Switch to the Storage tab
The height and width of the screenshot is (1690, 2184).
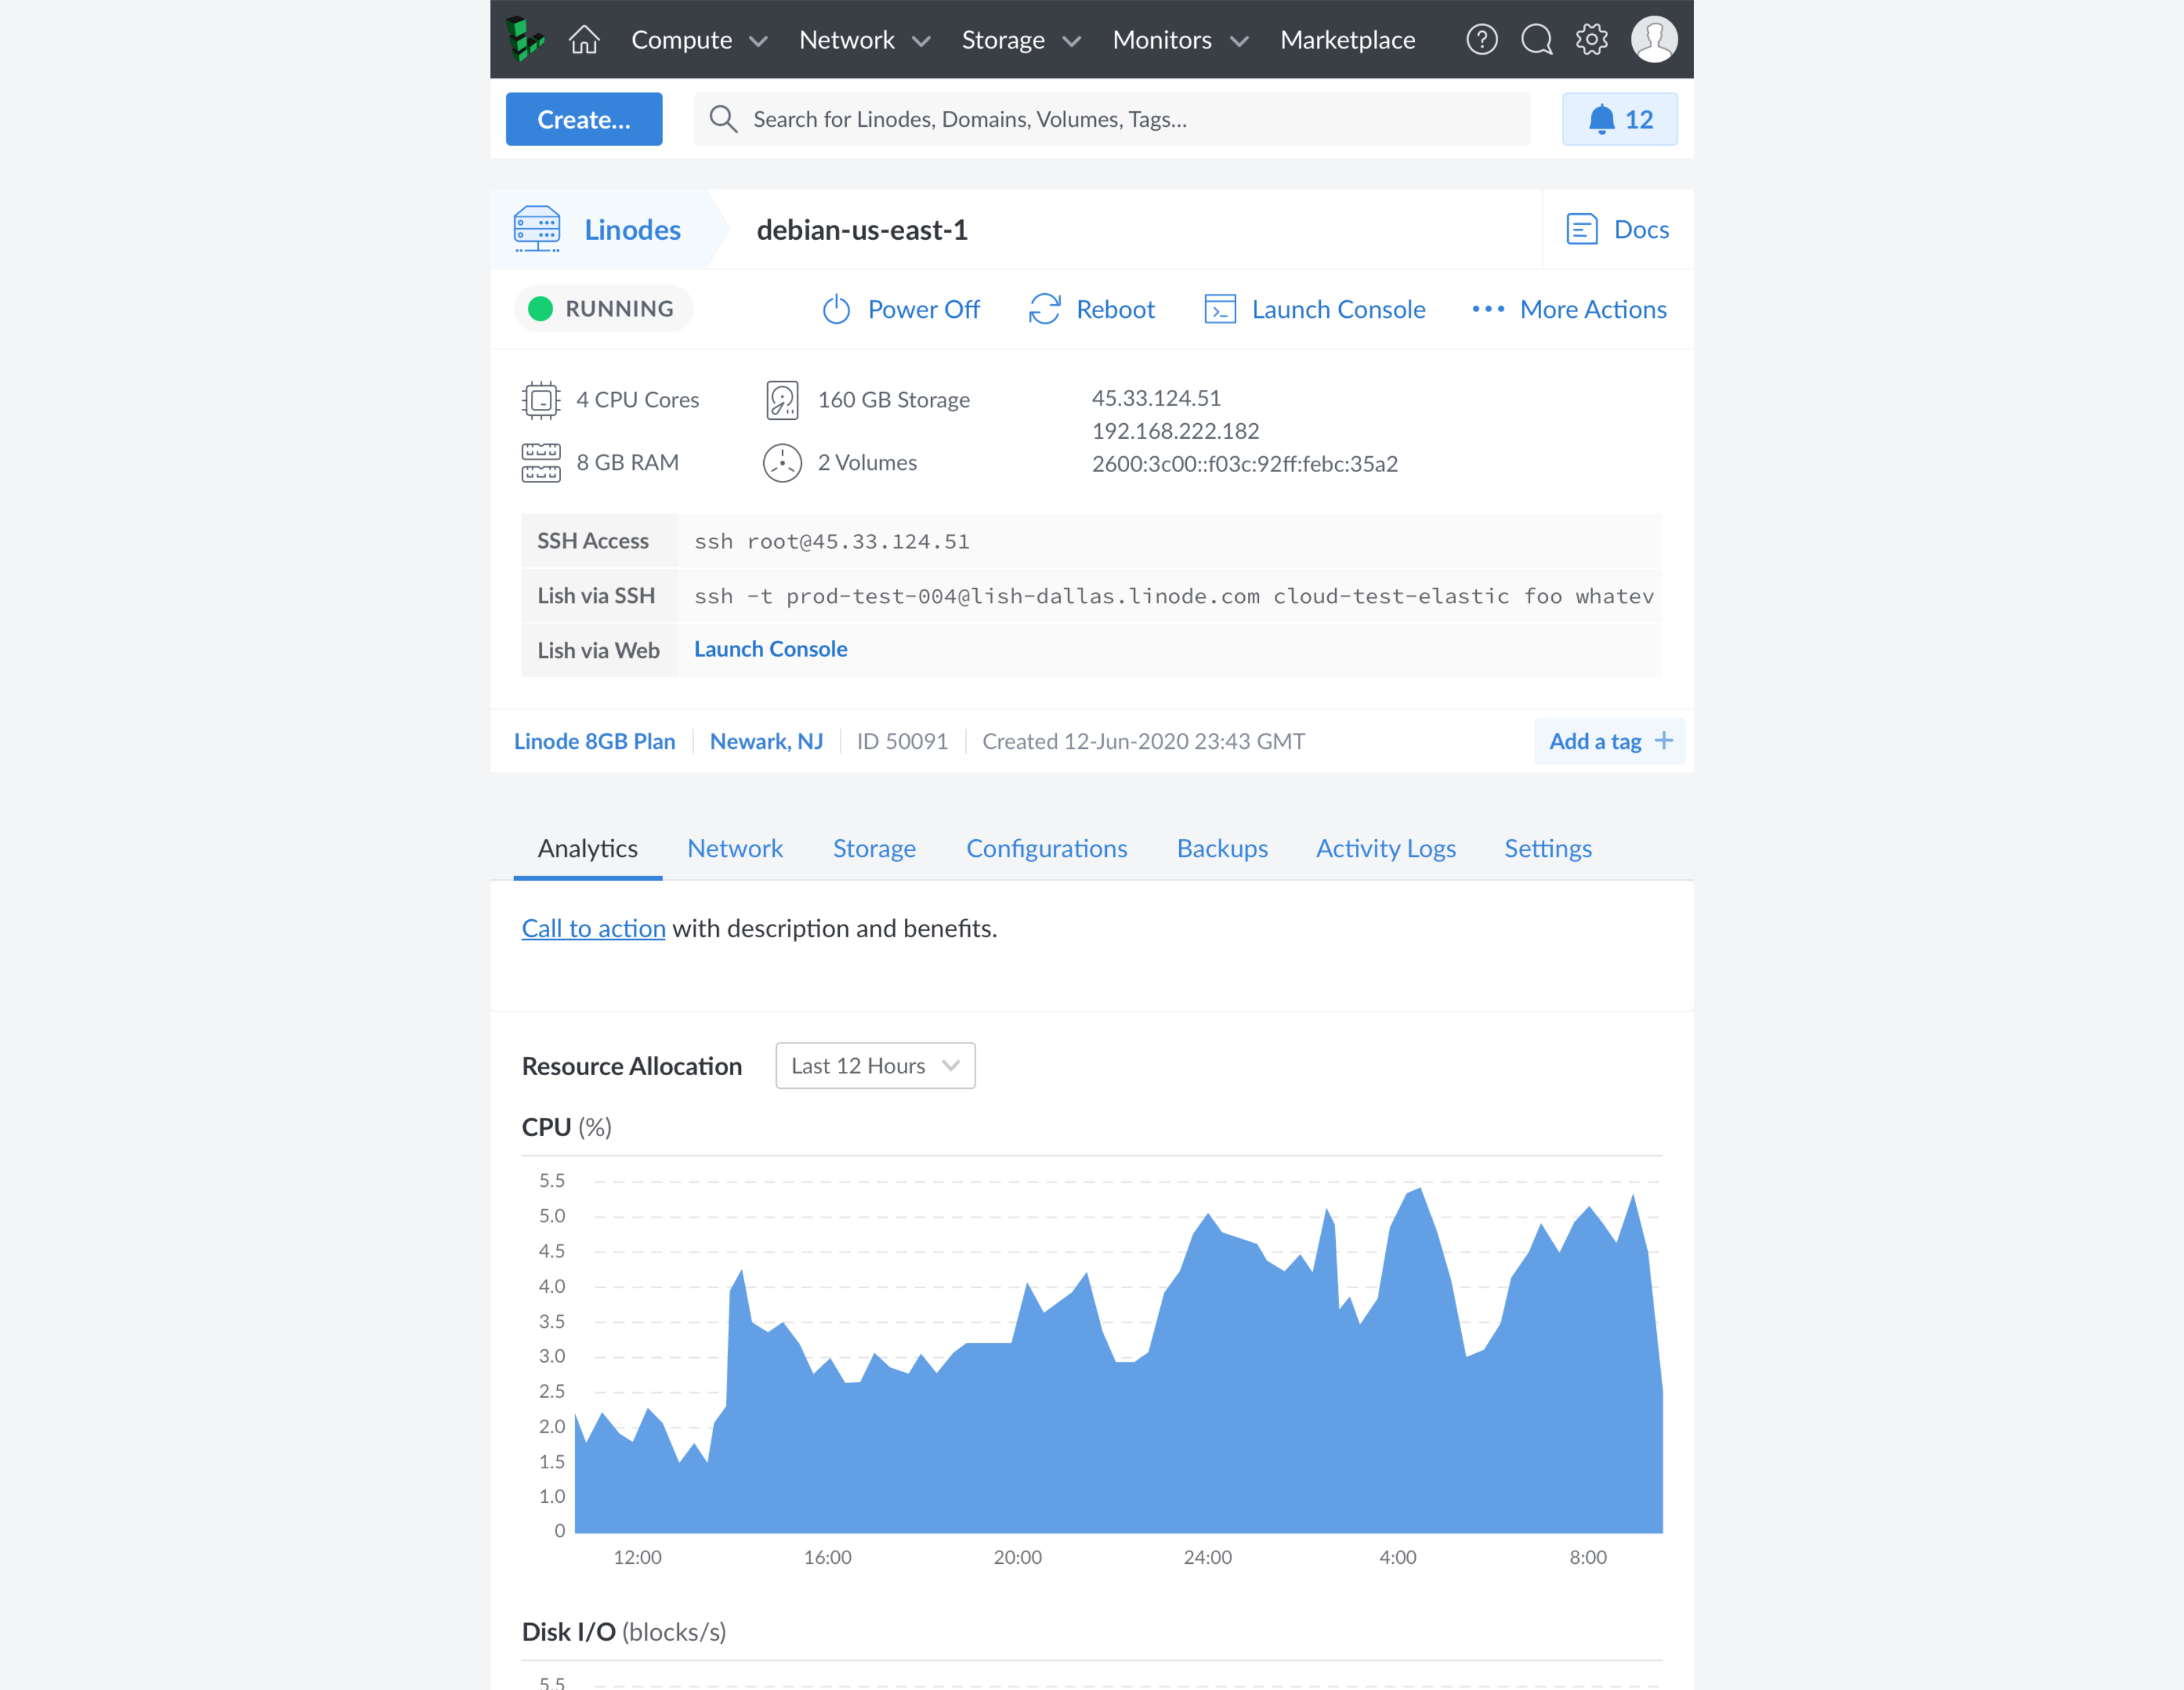click(874, 848)
